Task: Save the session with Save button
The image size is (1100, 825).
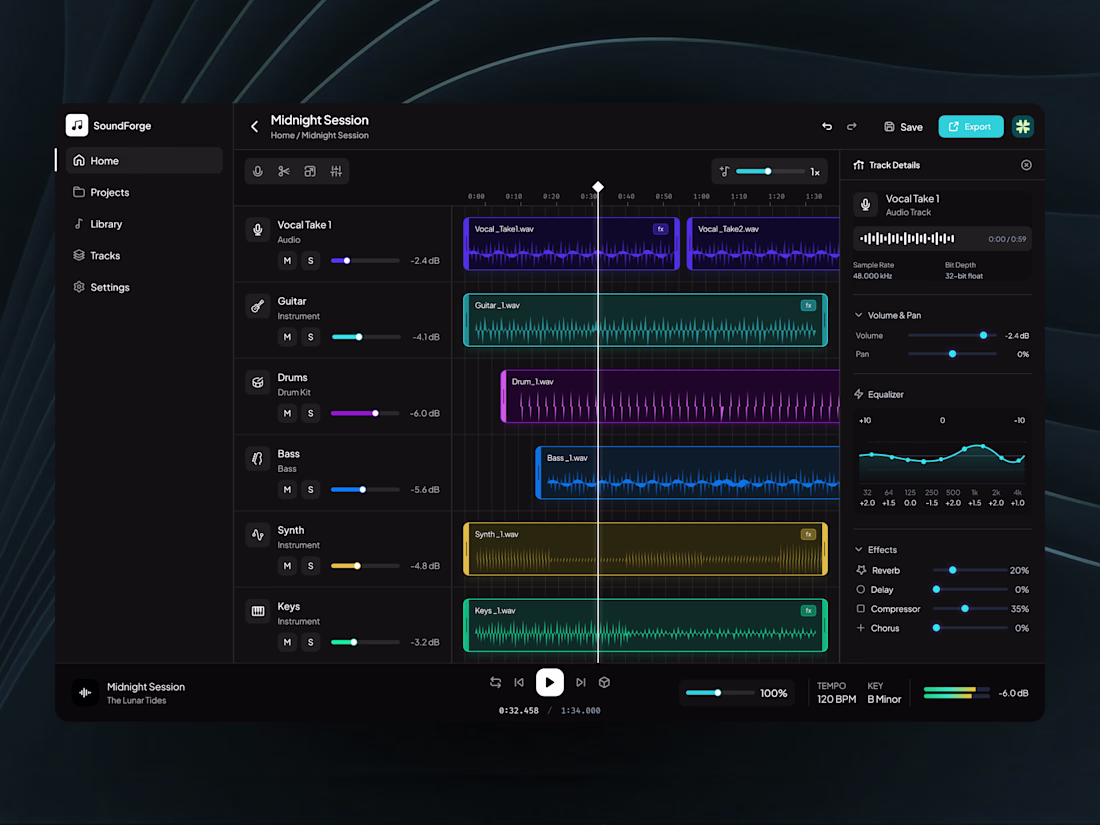Action: (x=903, y=127)
